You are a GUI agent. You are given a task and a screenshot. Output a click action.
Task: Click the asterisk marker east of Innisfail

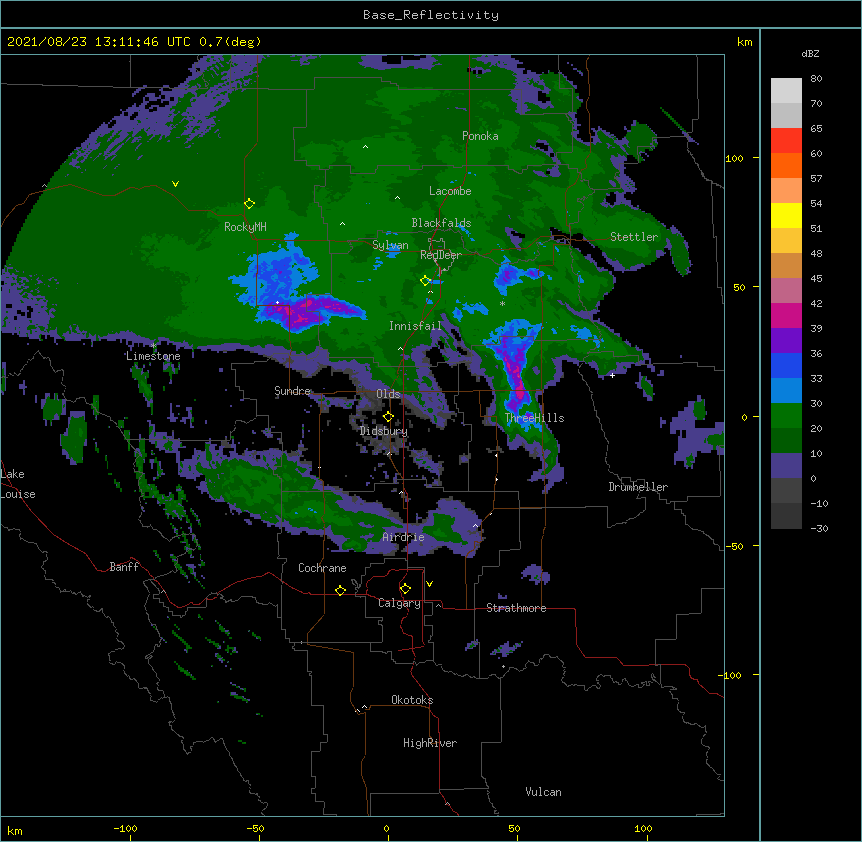pyautogui.click(x=502, y=303)
